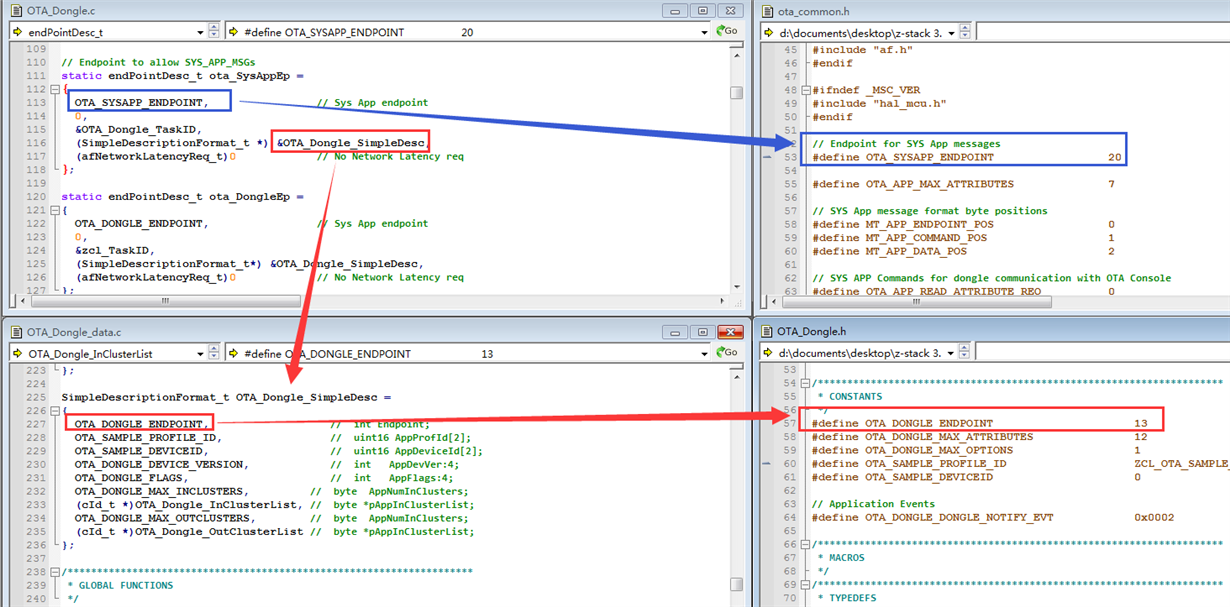Viewport: 1230px width, 607px height.
Task: Click OTA_Dongle_OutClusterList on line 235
Action: coord(218,531)
